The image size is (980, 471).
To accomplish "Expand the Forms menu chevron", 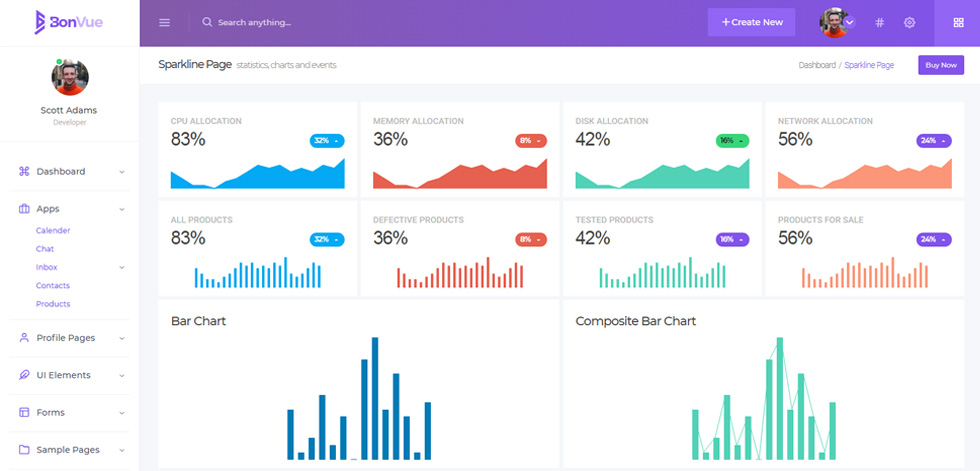I will (122, 413).
